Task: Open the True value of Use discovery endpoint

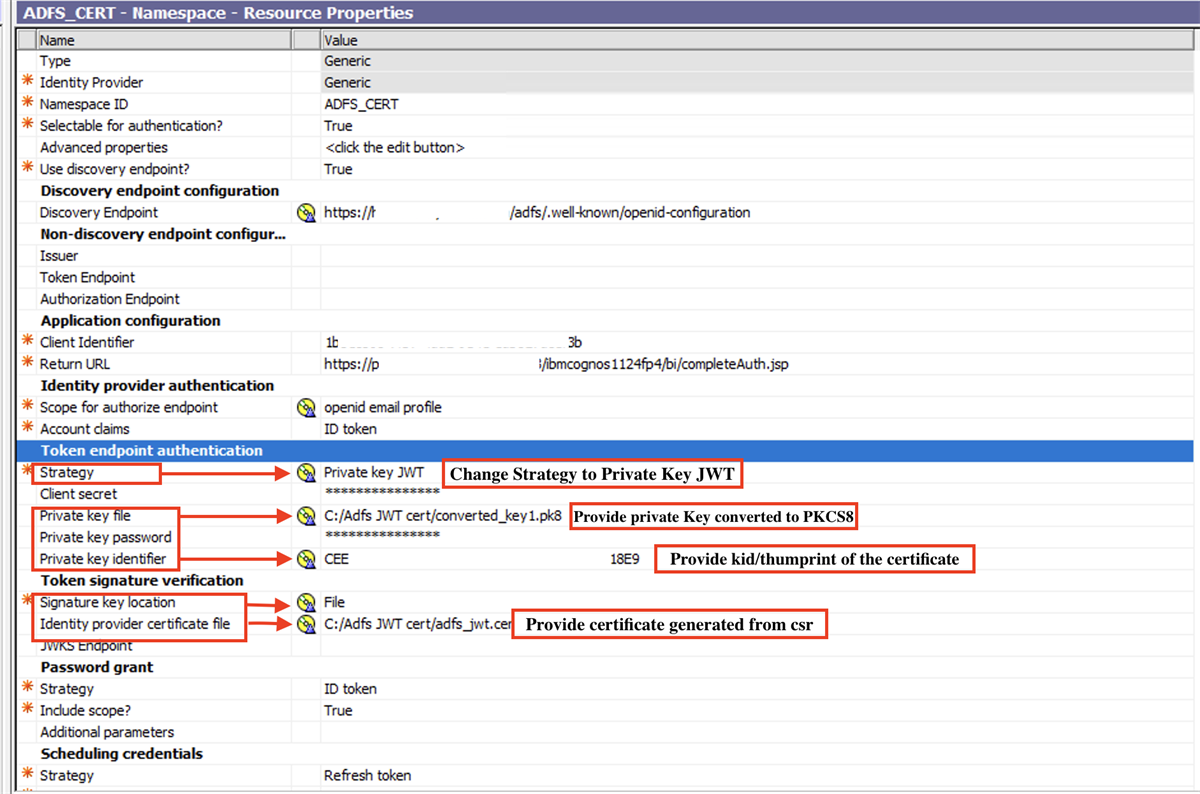Action: click(338, 169)
